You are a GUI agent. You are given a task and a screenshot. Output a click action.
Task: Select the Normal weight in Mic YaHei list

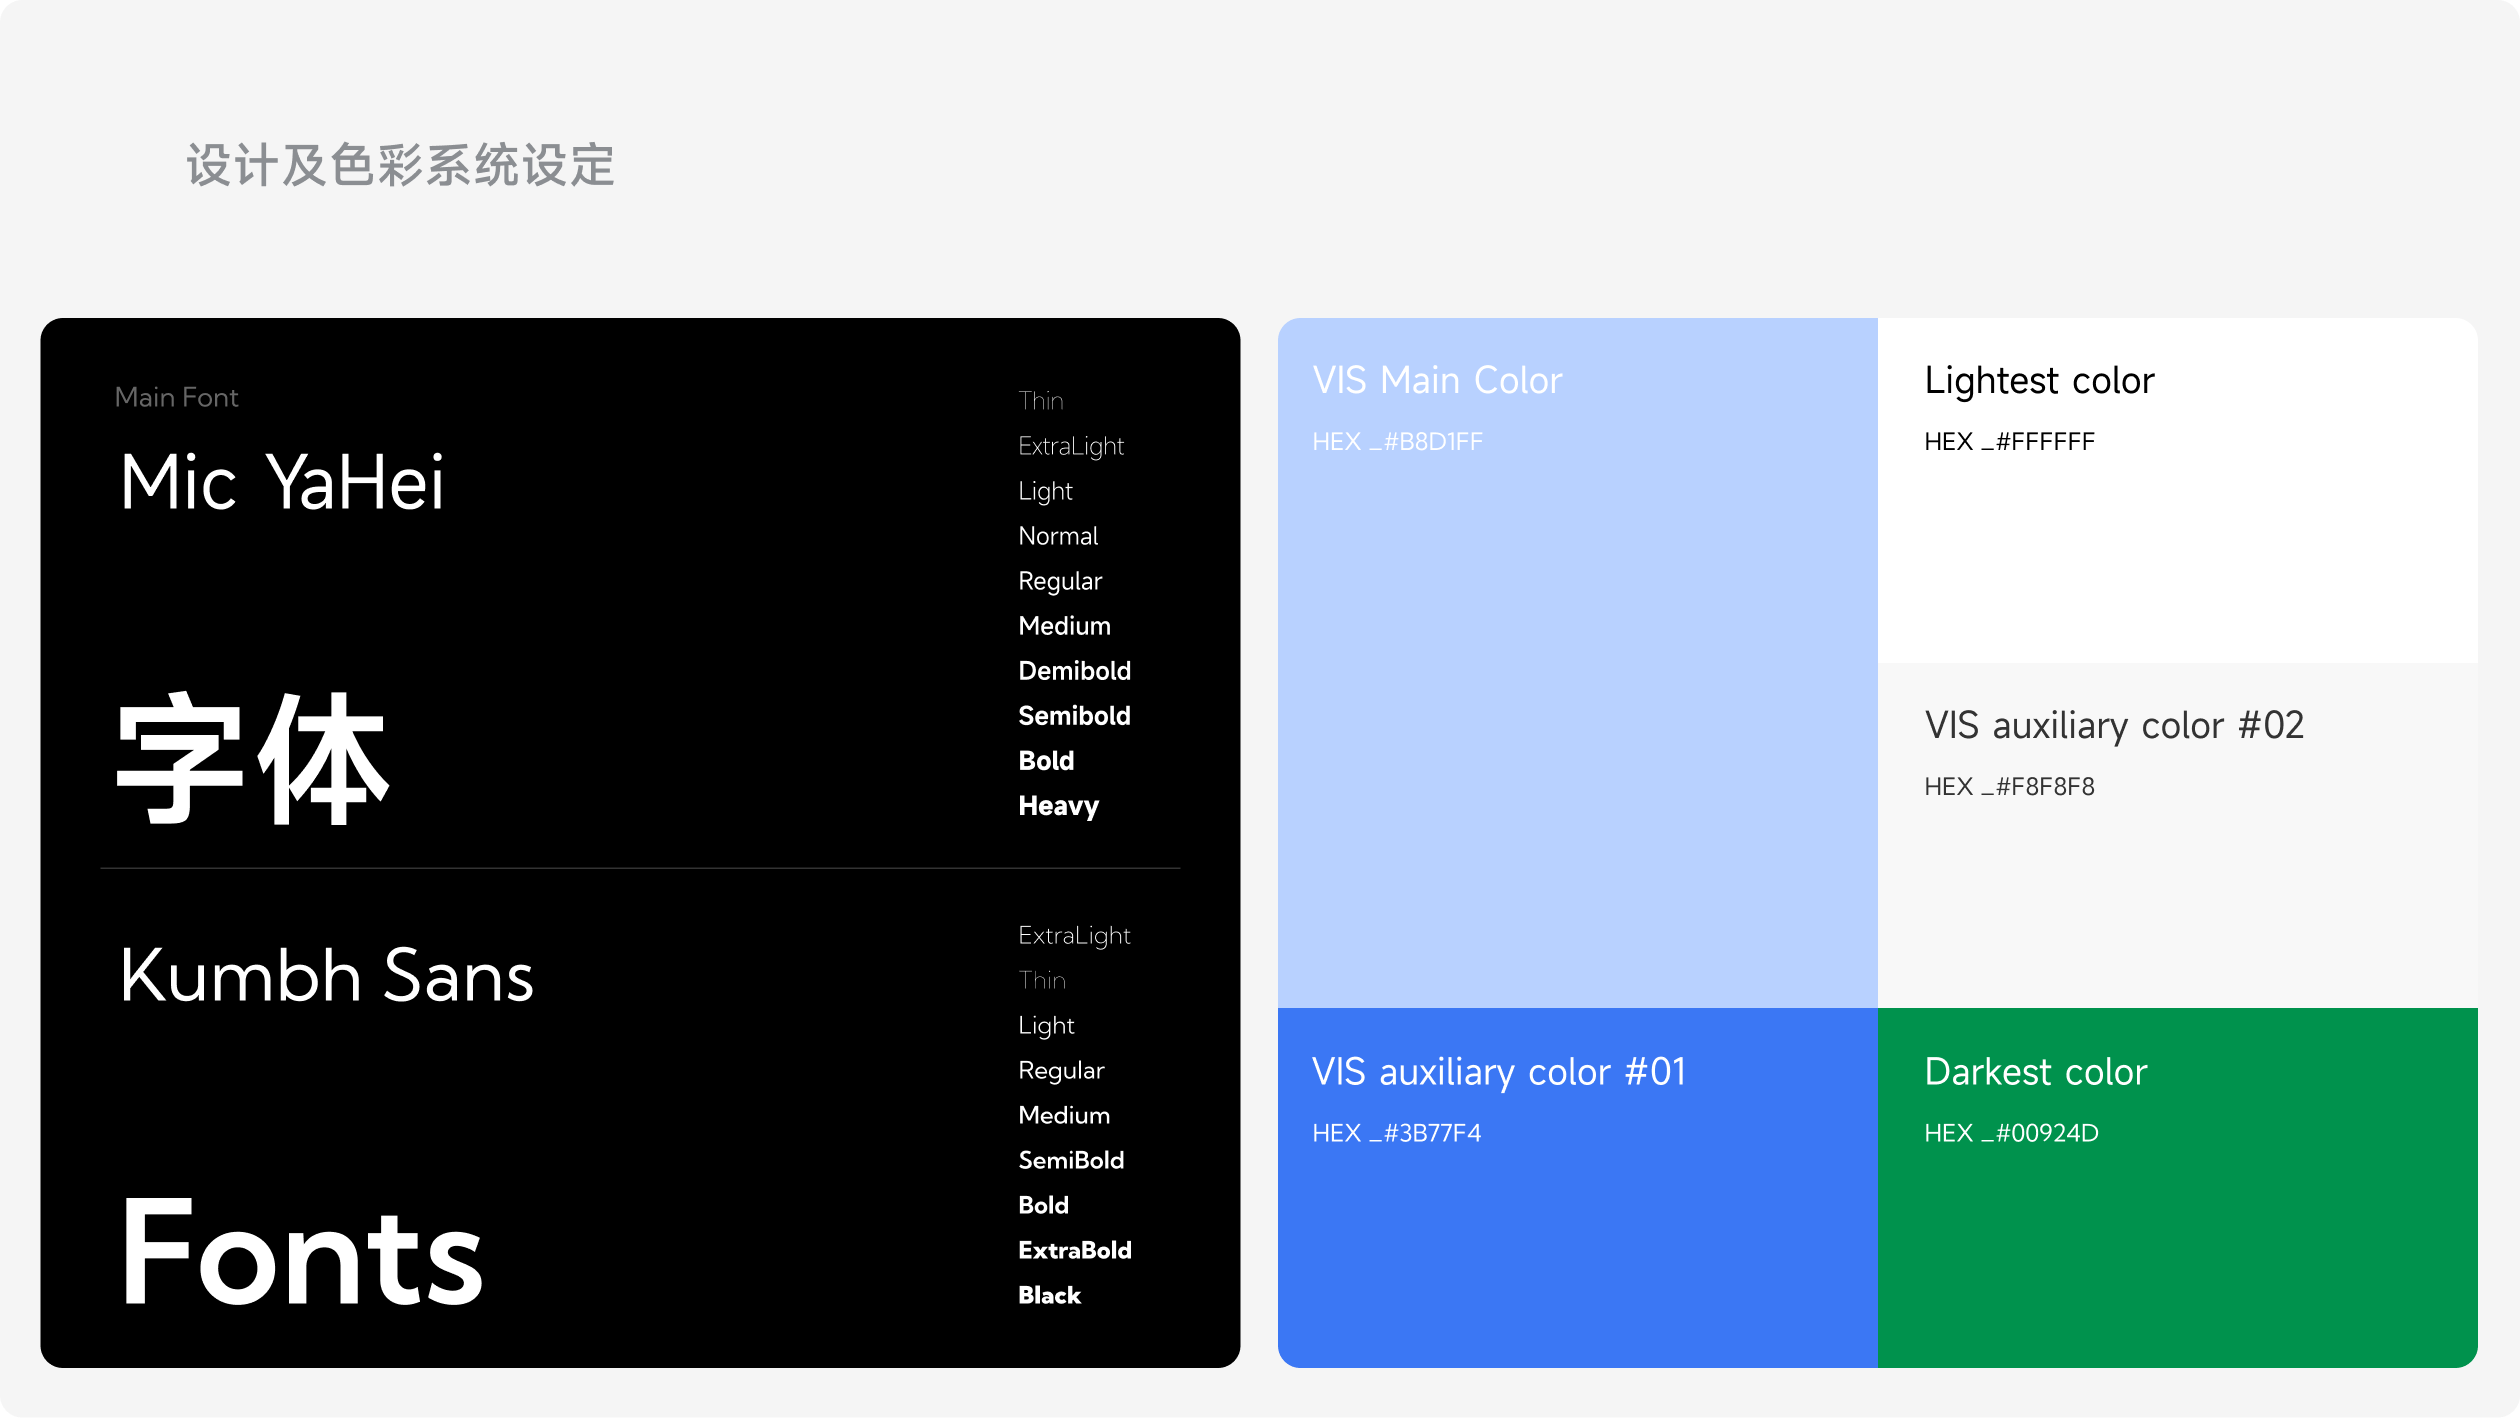[x=1058, y=536]
